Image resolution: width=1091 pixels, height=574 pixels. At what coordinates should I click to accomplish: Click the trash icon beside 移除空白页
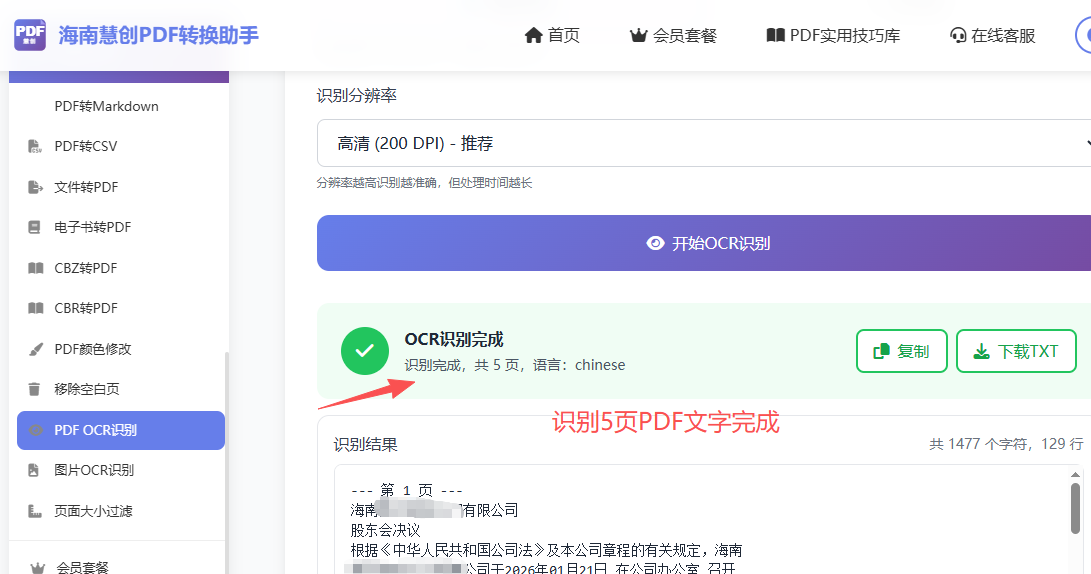click(34, 389)
